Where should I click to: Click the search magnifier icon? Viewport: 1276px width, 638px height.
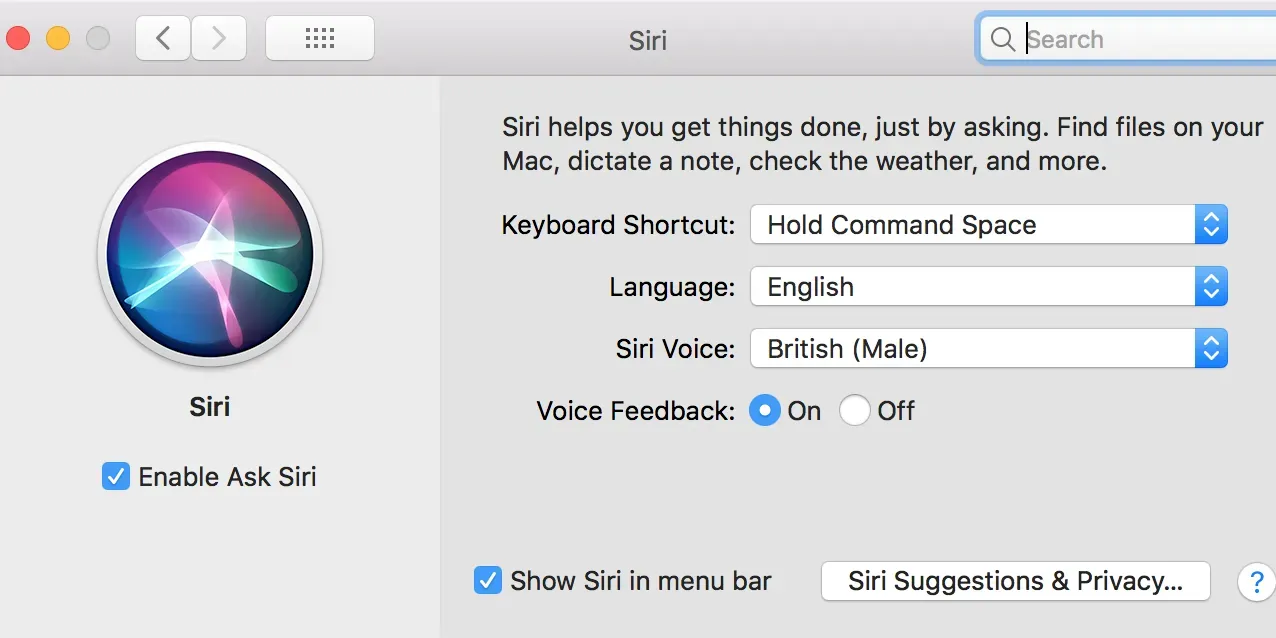[1003, 39]
